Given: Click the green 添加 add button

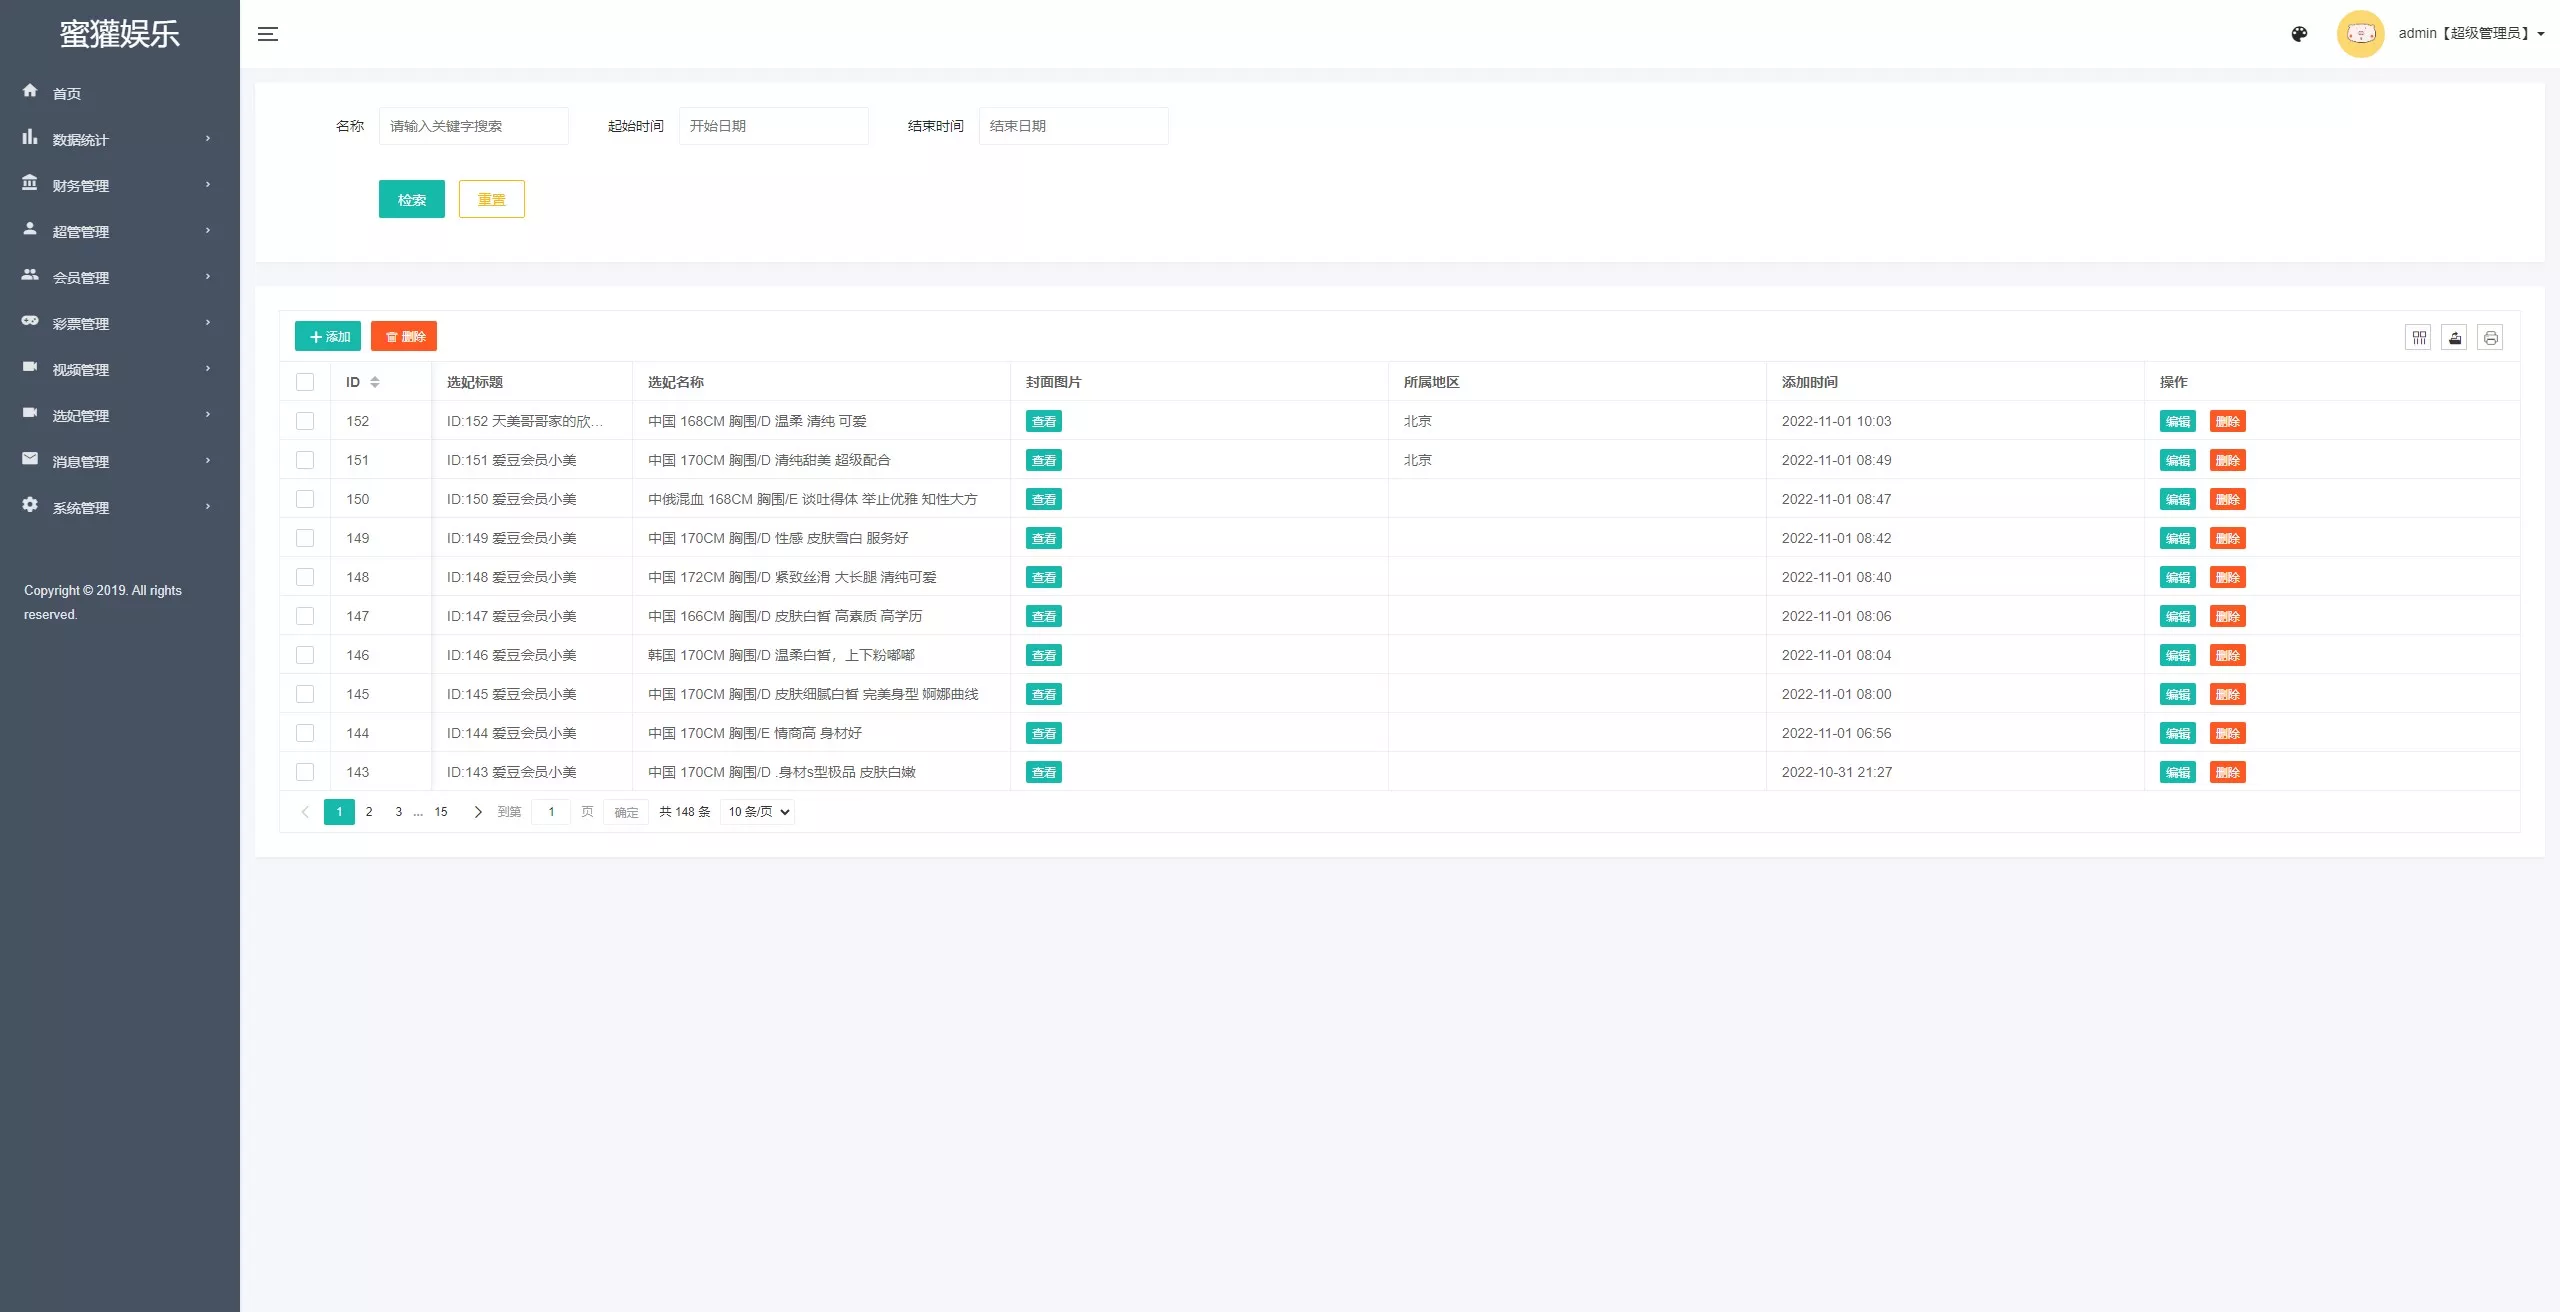Looking at the screenshot, I should pos(328,337).
